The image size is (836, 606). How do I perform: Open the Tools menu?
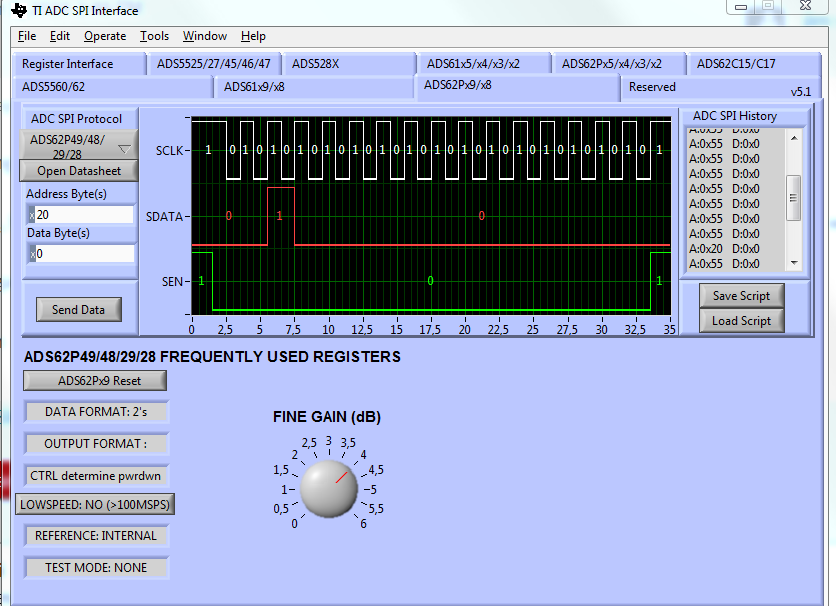click(154, 36)
